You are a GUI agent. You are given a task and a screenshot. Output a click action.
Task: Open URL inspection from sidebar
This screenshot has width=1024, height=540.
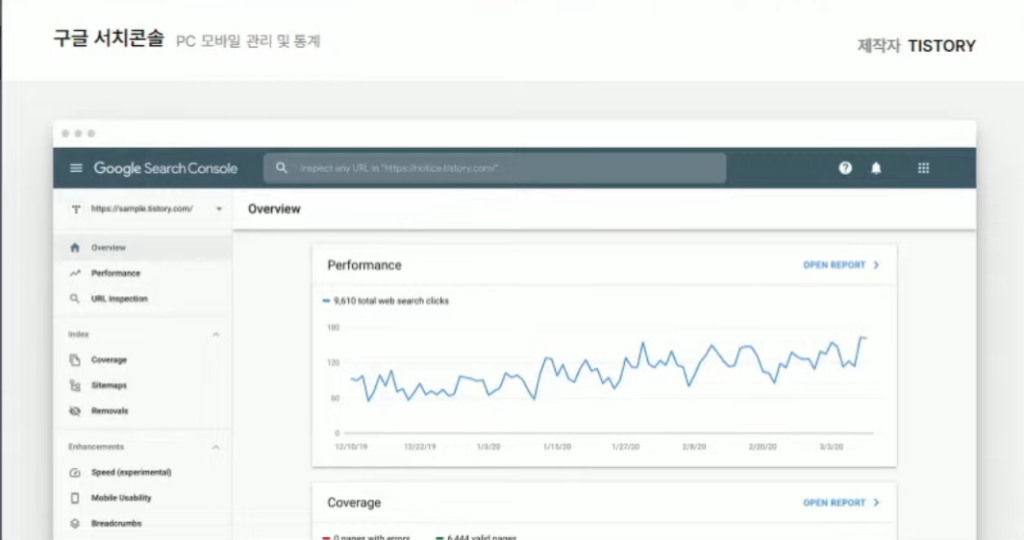pyautogui.click(x=119, y=299)
